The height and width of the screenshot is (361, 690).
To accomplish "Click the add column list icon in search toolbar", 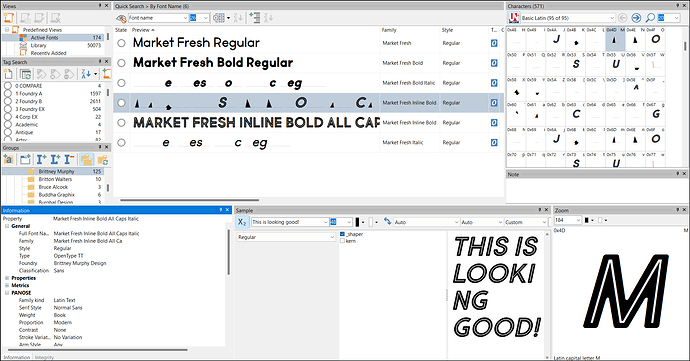I will pyautogui.click(x=254, y=18).
